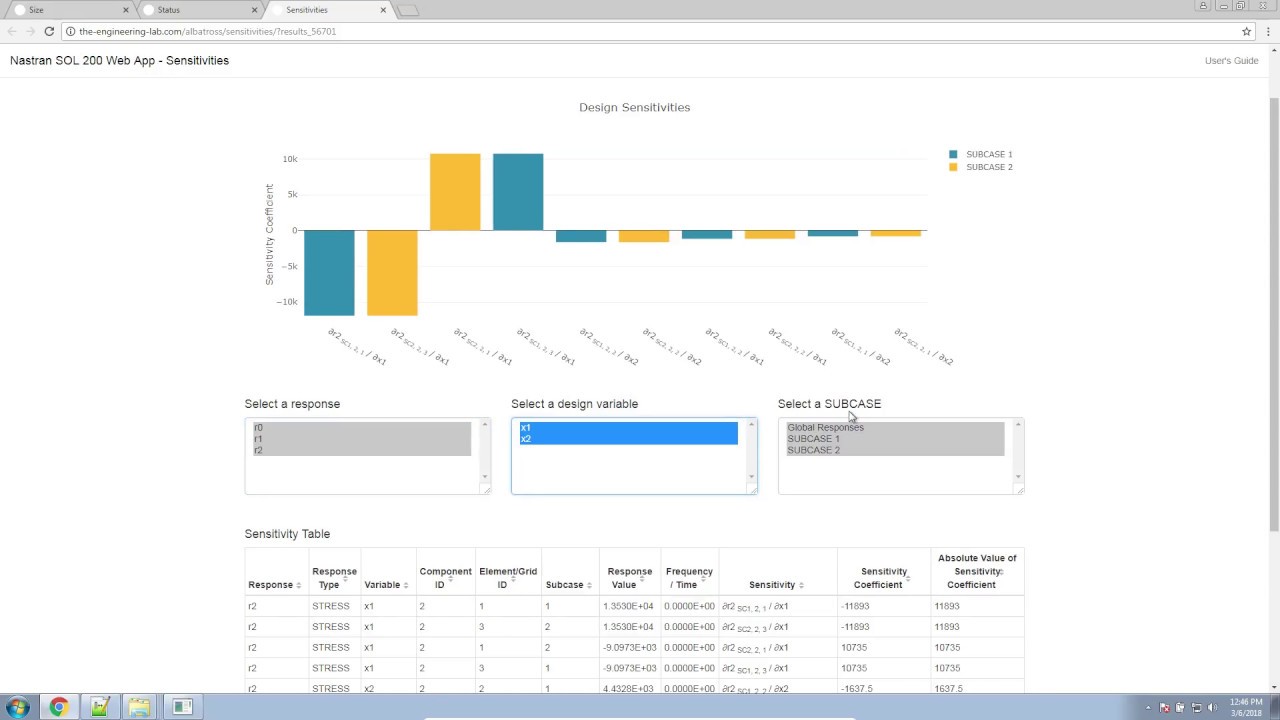Screen dimensions: 1280x720
Task: Sort table by Element/Grid ID column
Action: point(508,578)
